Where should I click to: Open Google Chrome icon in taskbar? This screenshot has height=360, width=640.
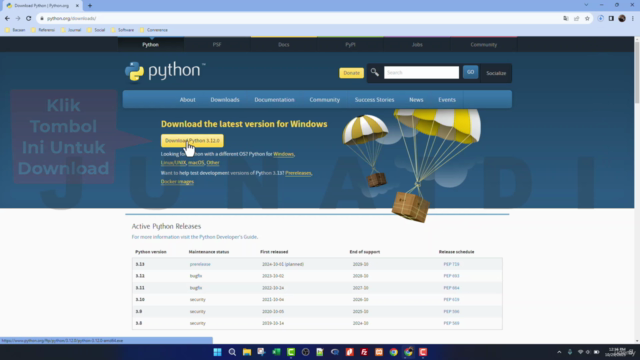coord(393,352)
